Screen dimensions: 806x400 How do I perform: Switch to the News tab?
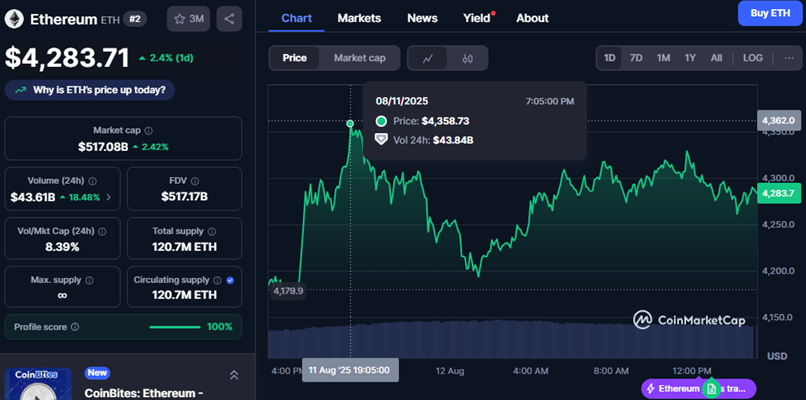[423, 18]
